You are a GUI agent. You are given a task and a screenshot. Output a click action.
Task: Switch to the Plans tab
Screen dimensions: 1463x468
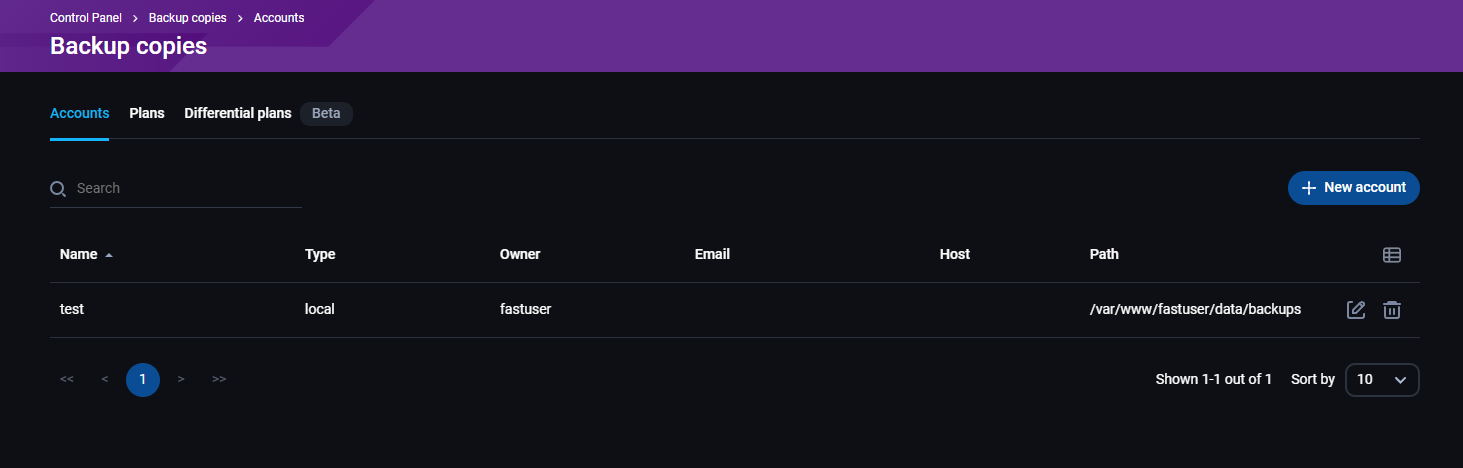click(147, 113)
